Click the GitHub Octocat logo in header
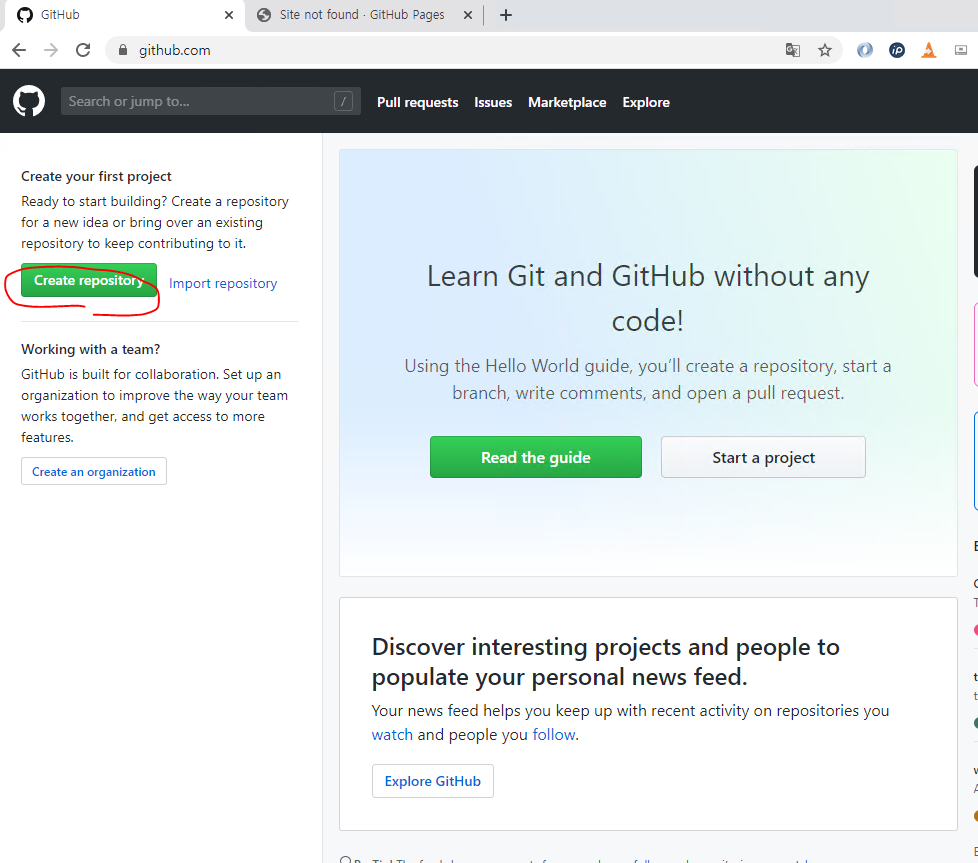The image size is (978, 863). pyautogui.click(x=29, y=101)
